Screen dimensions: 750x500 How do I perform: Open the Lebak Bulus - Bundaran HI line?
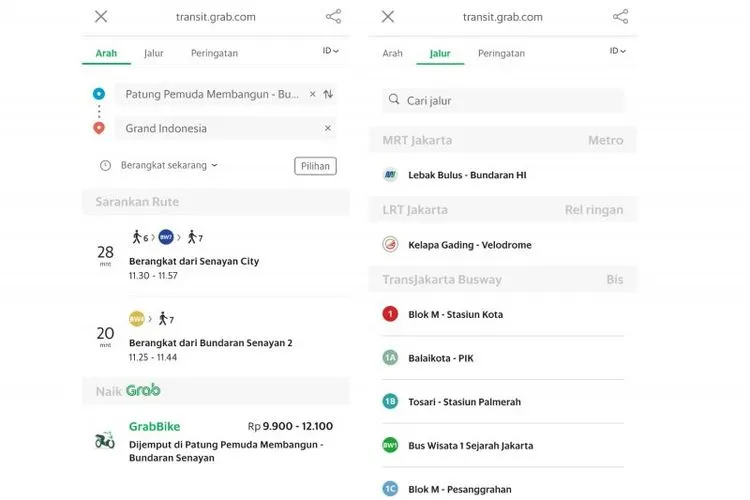[x=503, y=175]
